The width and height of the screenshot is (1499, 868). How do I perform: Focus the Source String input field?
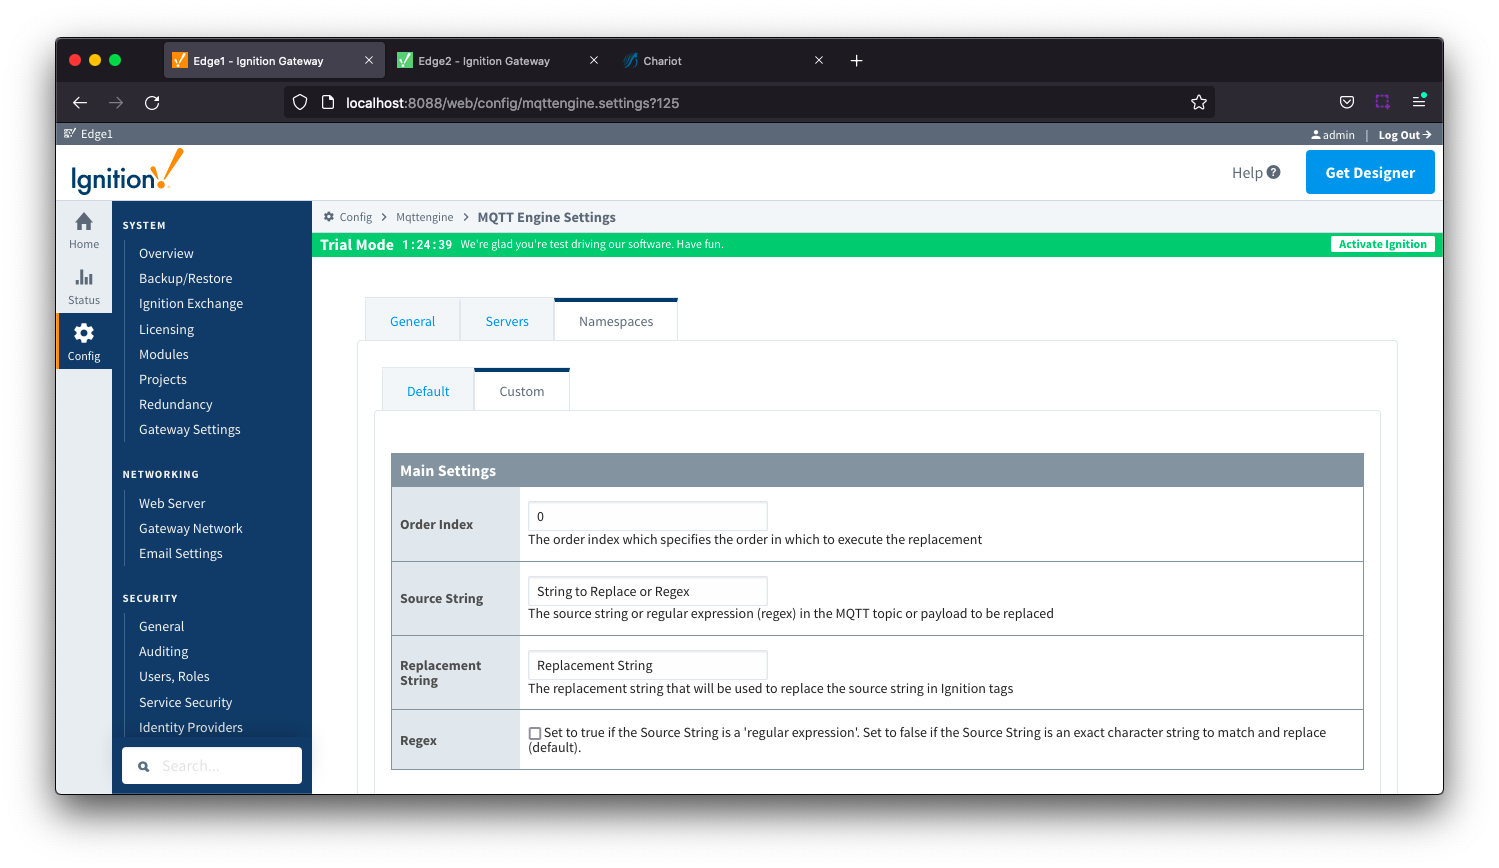[x=648, y=591]
